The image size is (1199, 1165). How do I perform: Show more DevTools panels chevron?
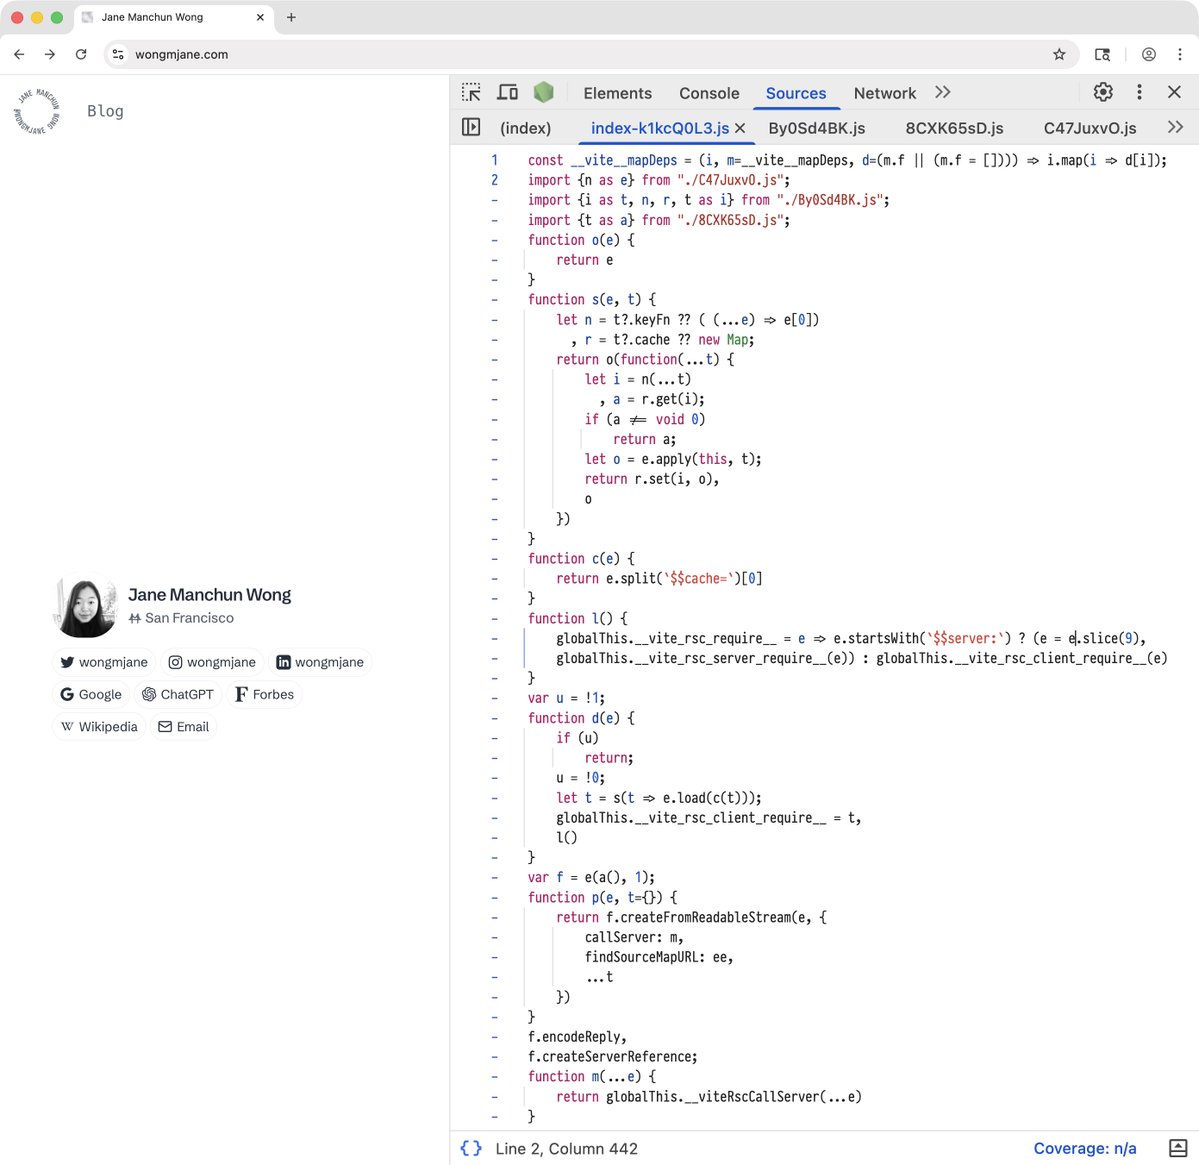coord(942,92)
